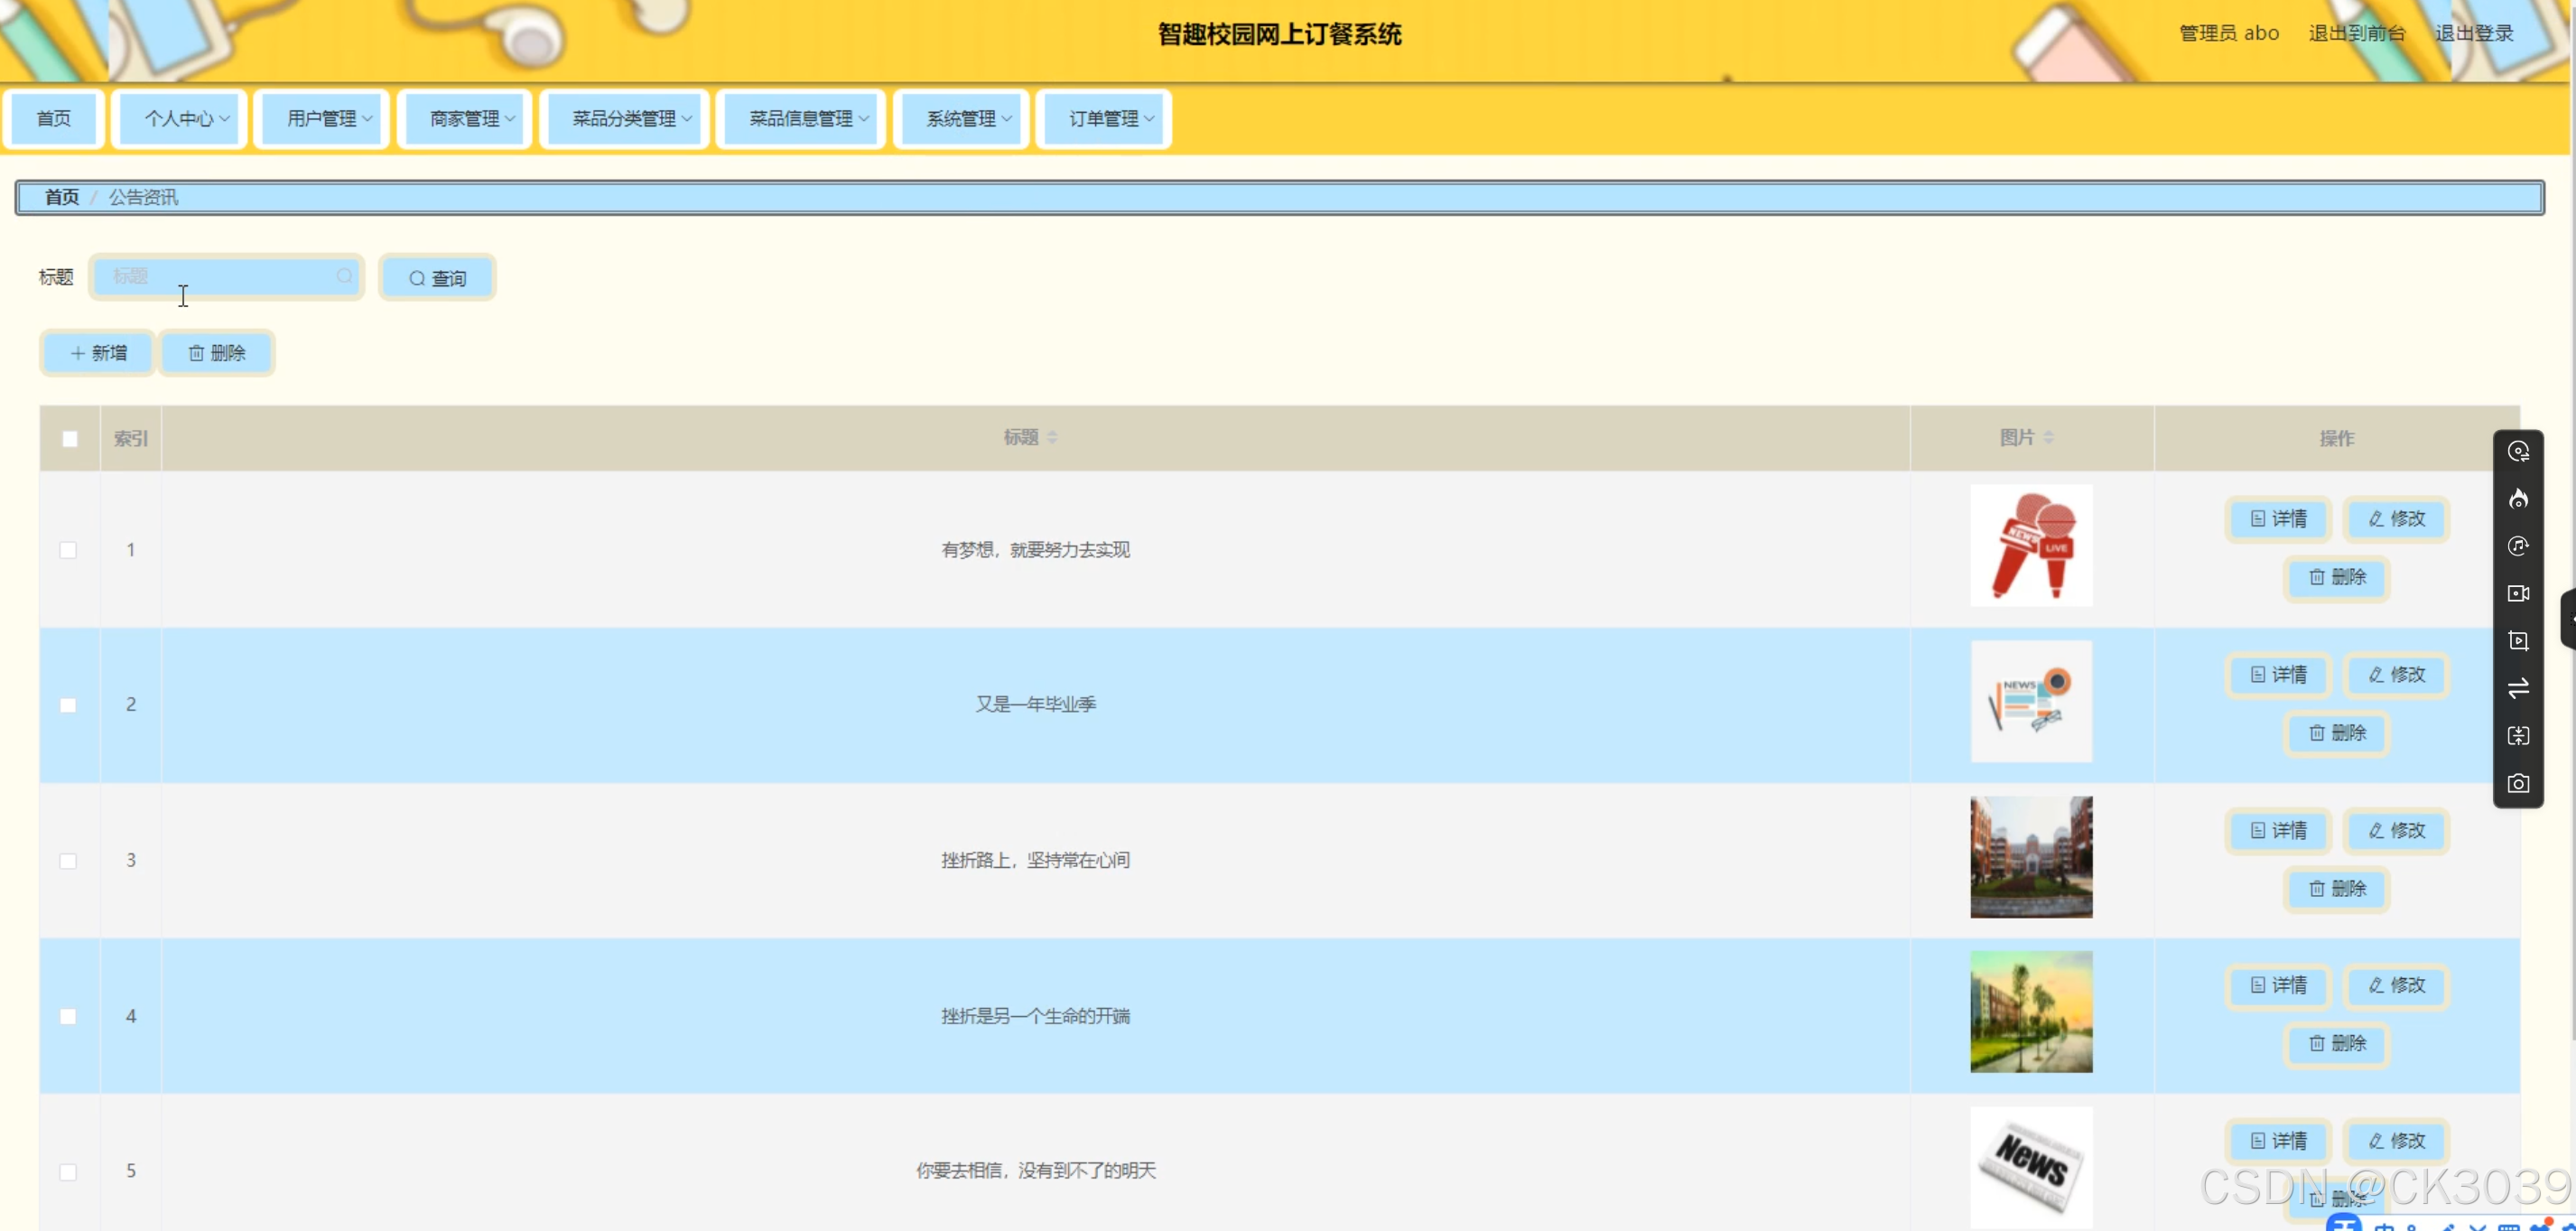
Task: Expand the 个人中心 dropdown menu
Action: pos(180,119)
